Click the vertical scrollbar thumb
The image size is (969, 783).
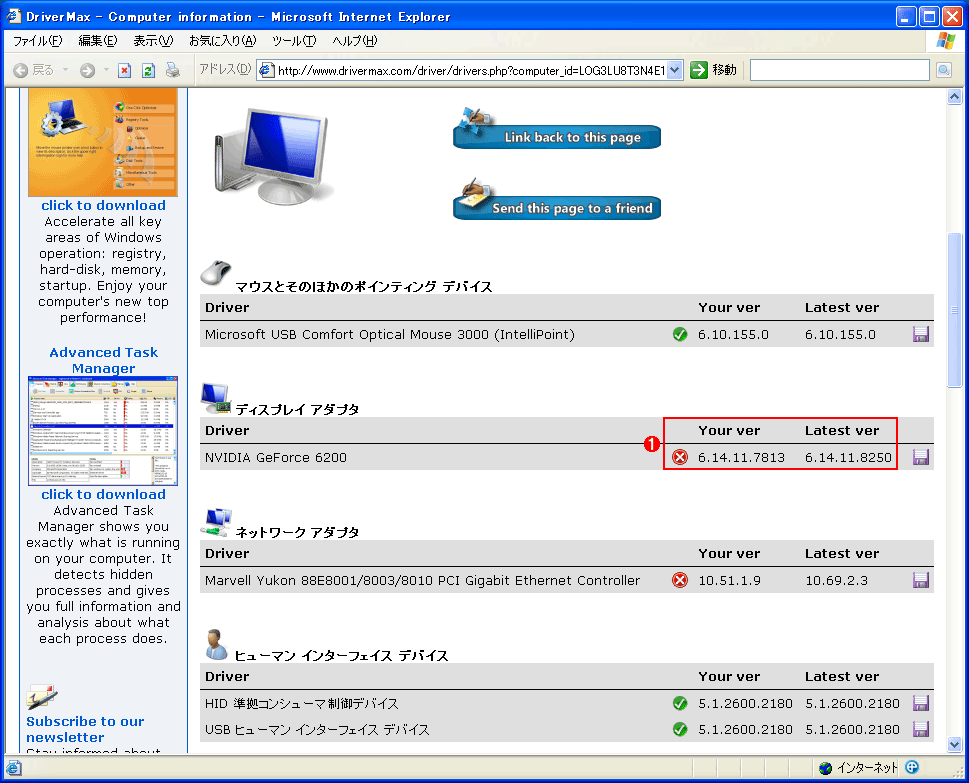(x=954, y=310)
